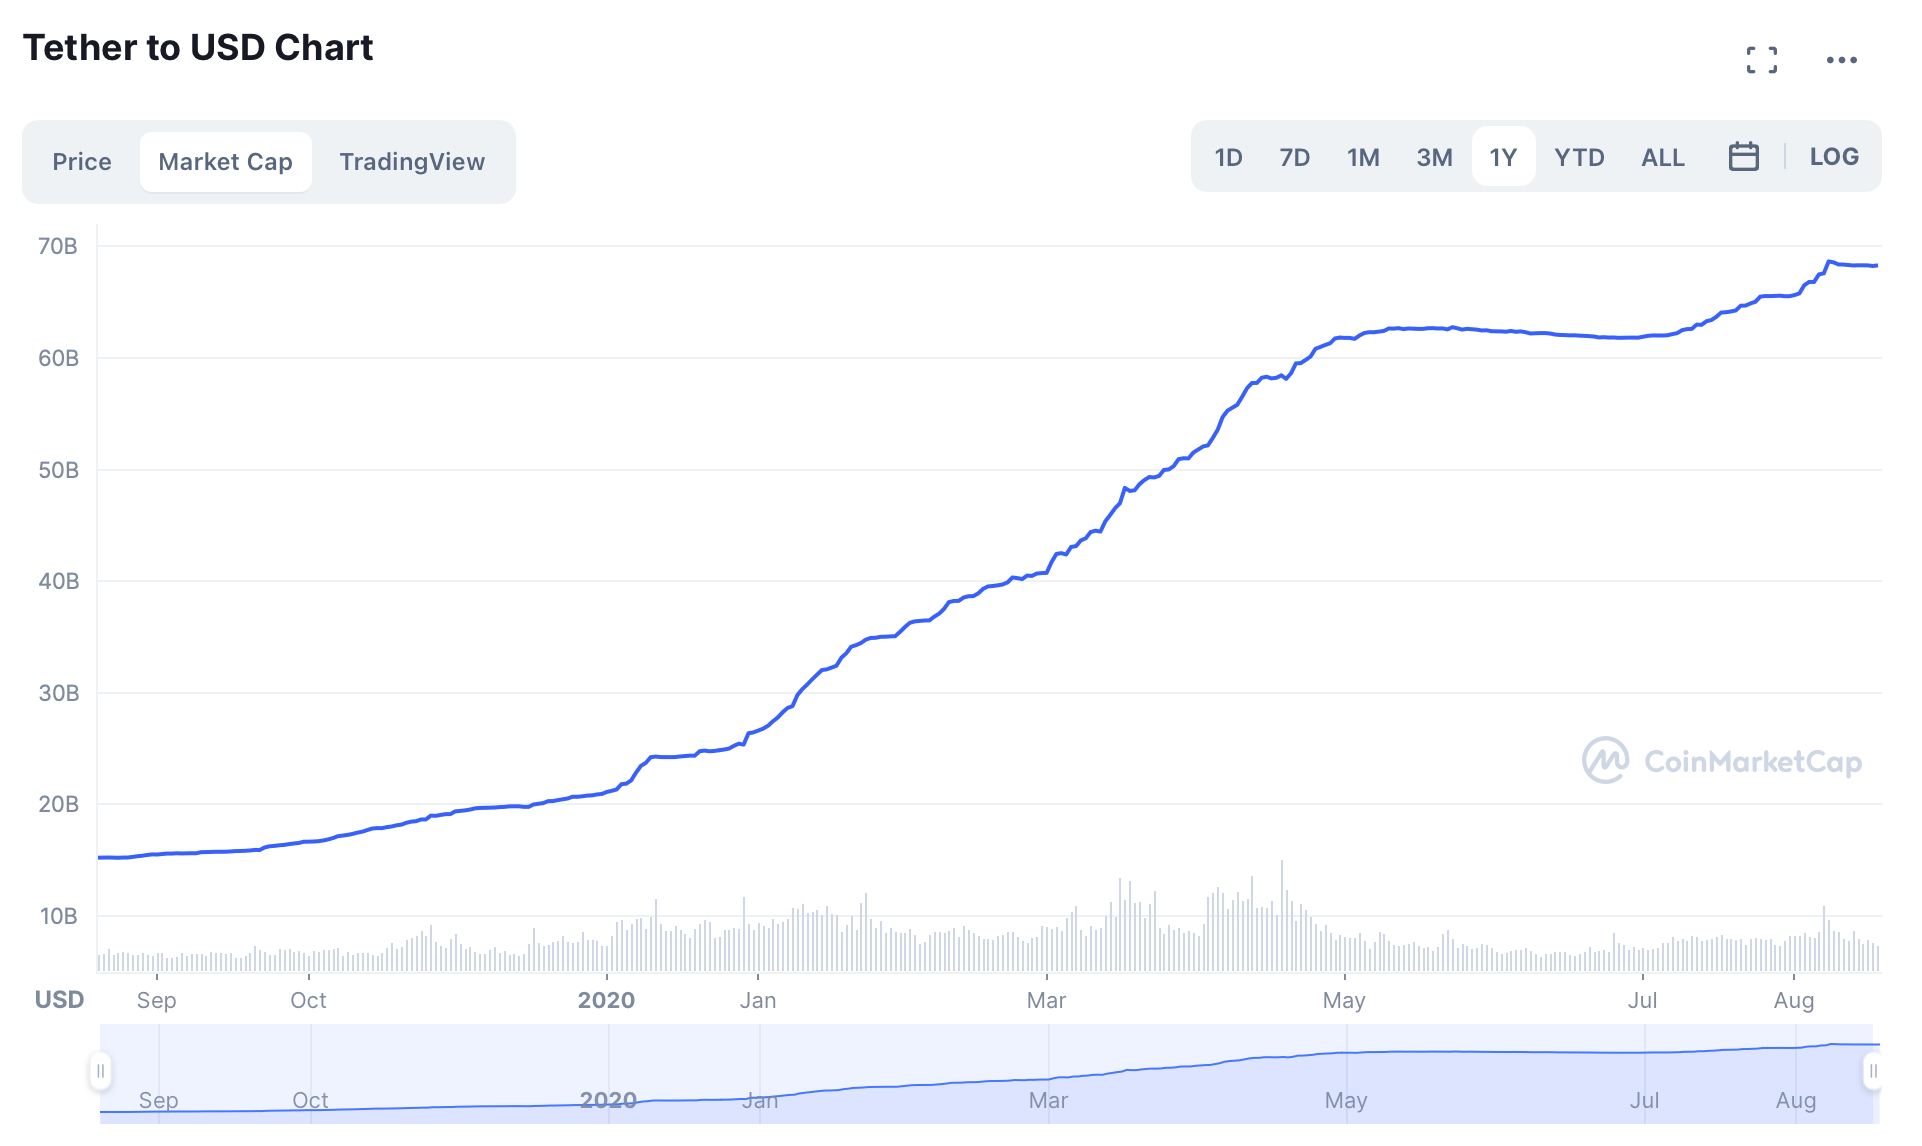Click the market cap peak in August
This screenshot has height=1146, width=1922.
pos(1829,262)
